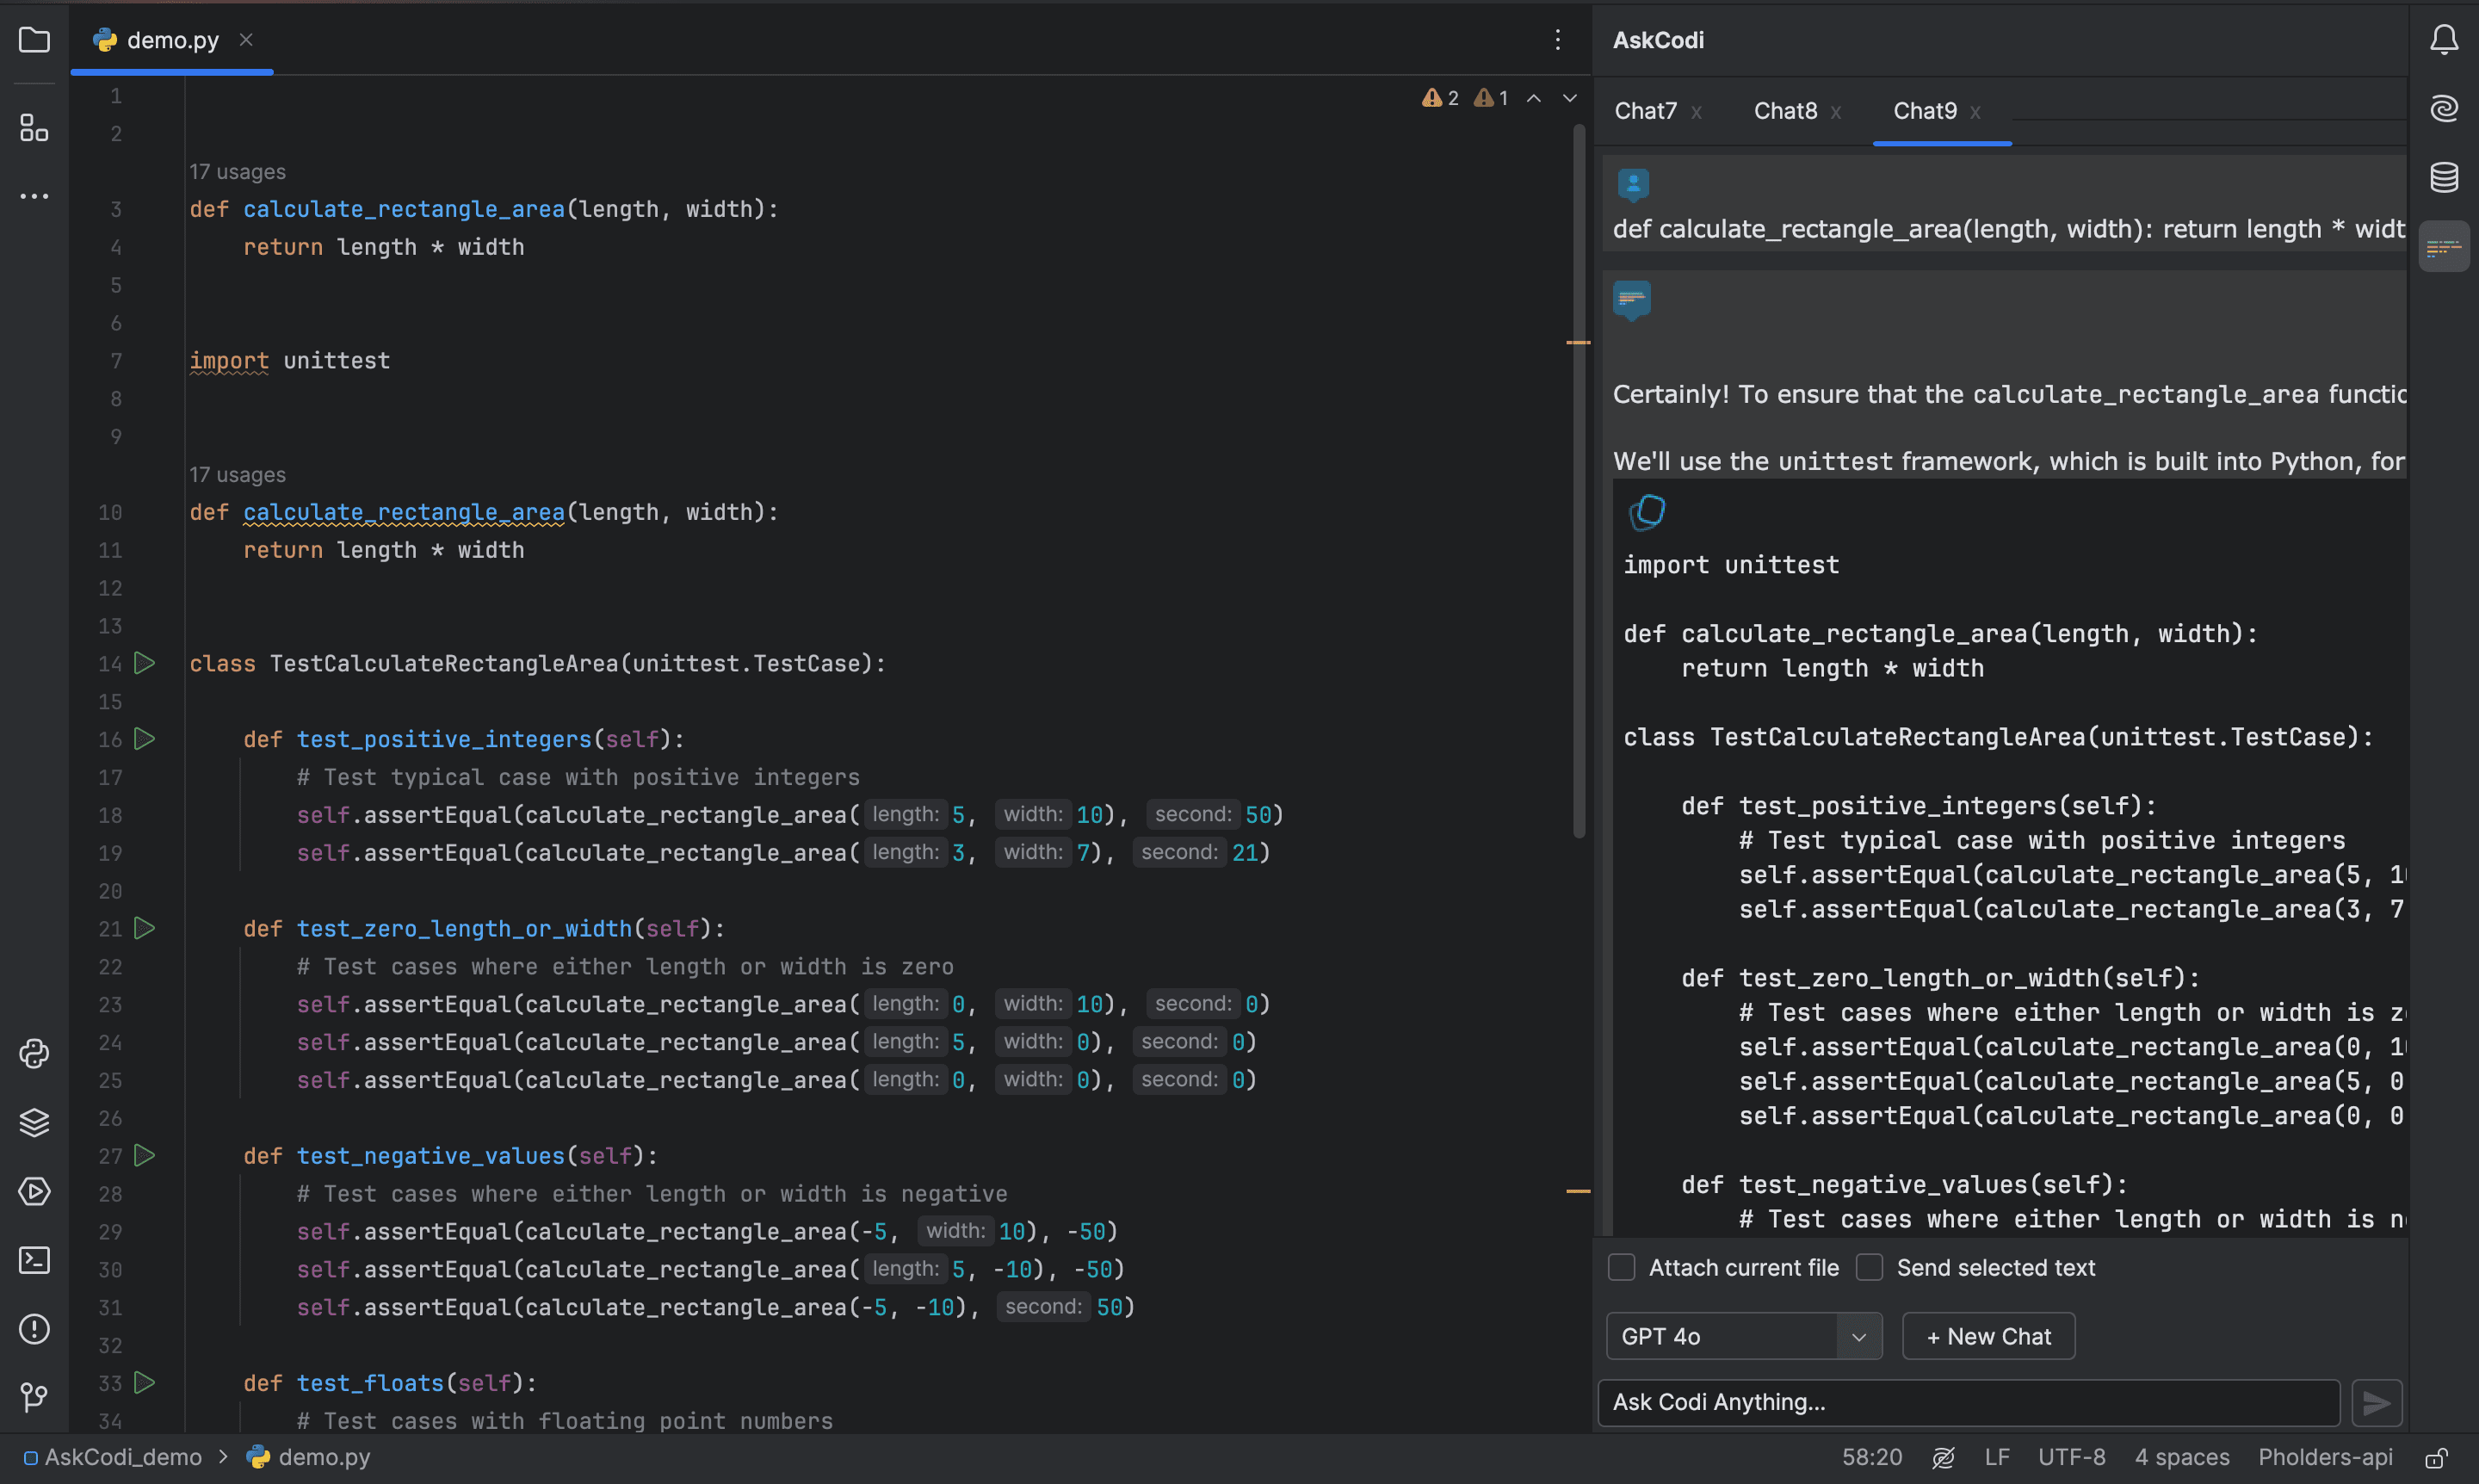Go to next highlighted error arrow
The width and height of the screenshot is (2479, 1484).
coord(1570,98)
